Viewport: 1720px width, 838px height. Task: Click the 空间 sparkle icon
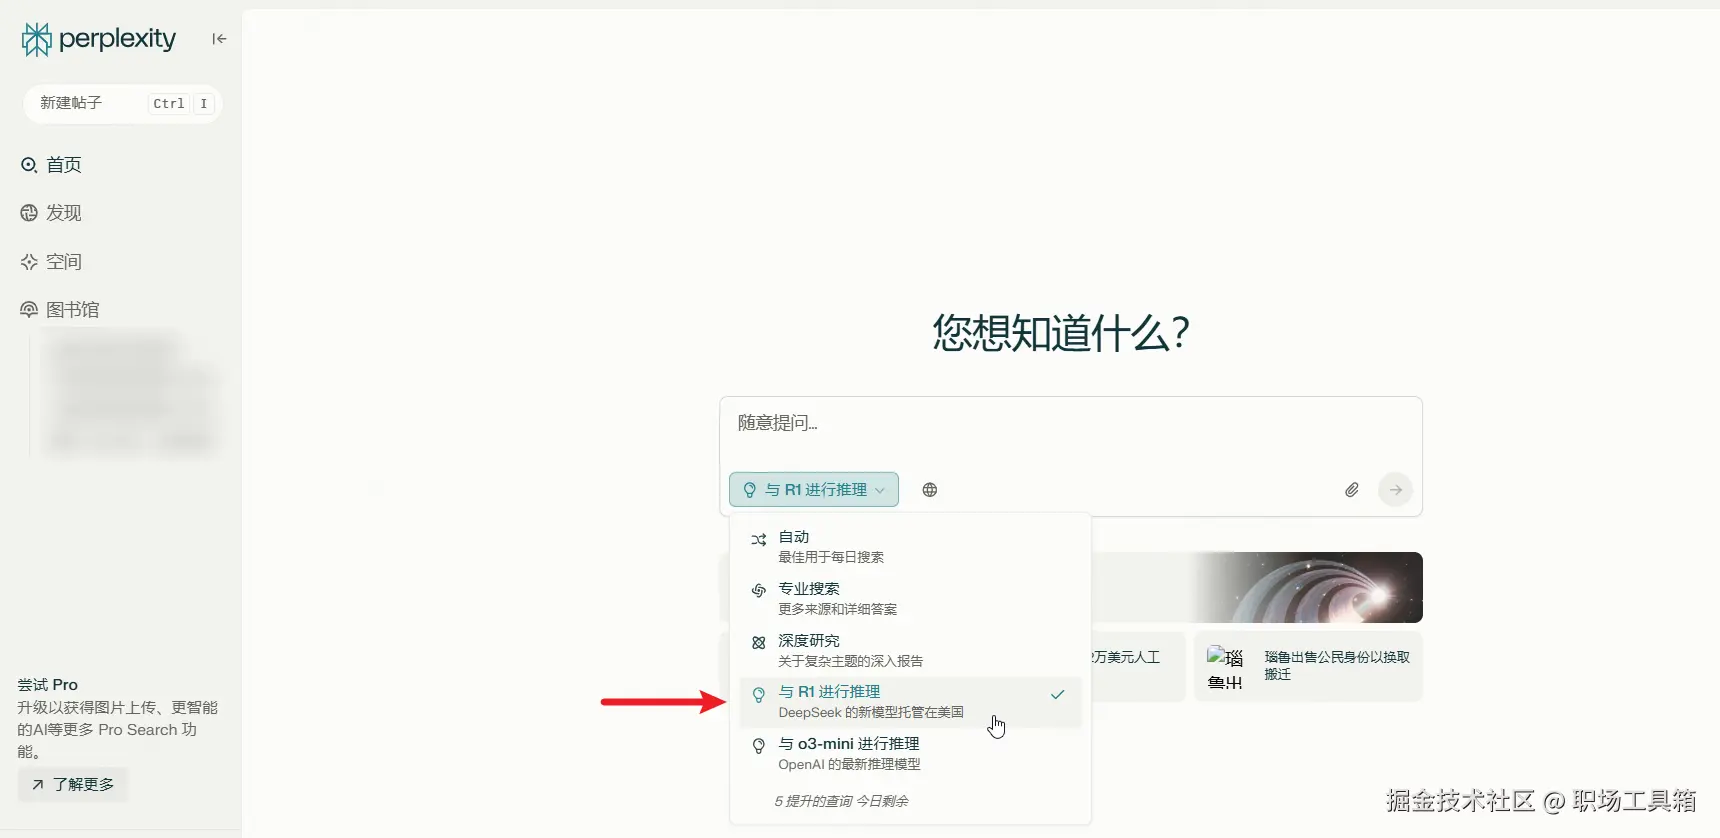pos(29,262)
